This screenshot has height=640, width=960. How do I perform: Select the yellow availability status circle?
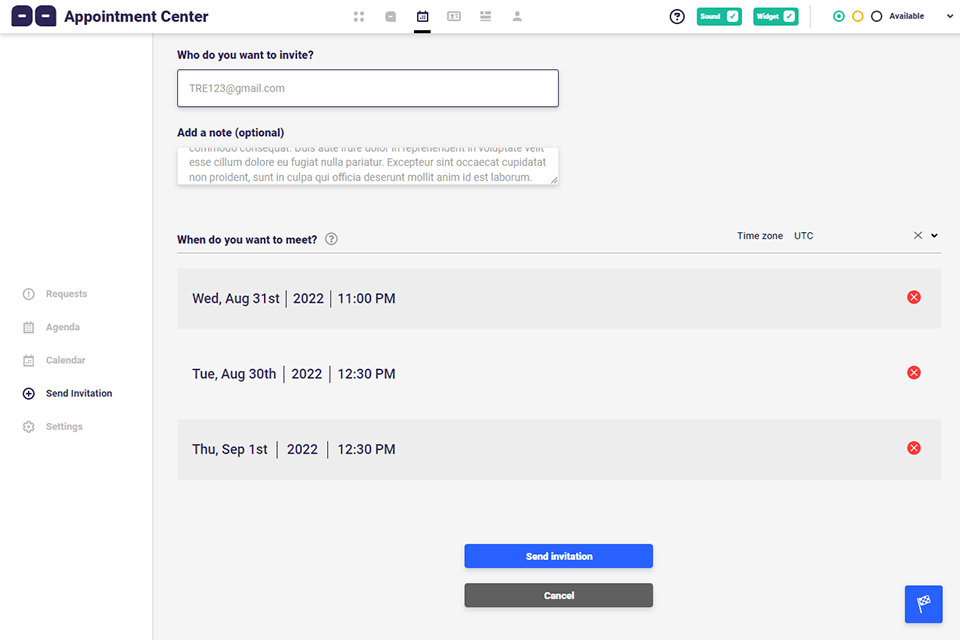[858, 17]
